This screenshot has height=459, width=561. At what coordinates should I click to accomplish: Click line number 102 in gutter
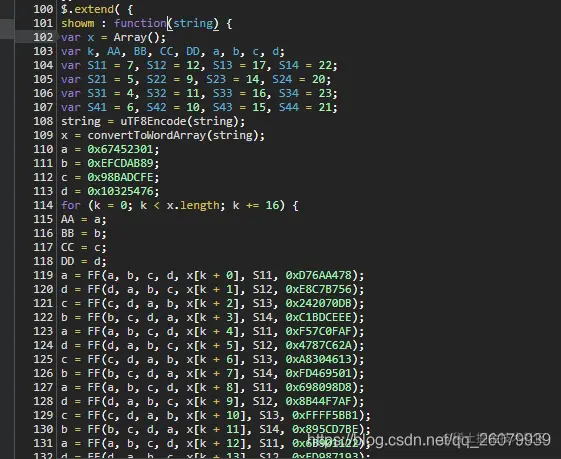pos(43,37)
